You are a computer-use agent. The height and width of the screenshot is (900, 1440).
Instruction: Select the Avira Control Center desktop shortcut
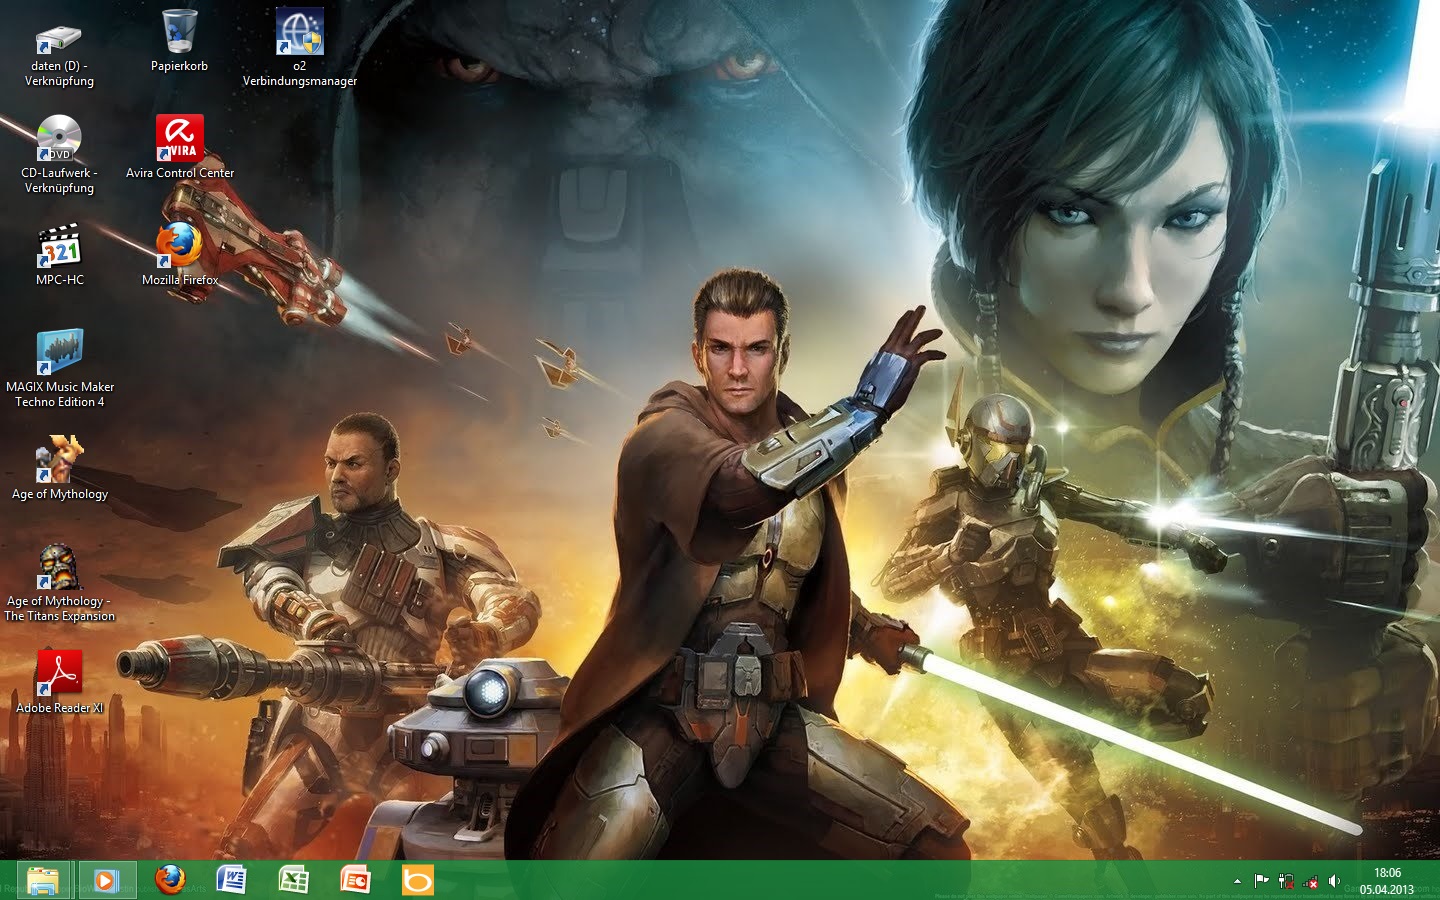click(x=180, y=140)
